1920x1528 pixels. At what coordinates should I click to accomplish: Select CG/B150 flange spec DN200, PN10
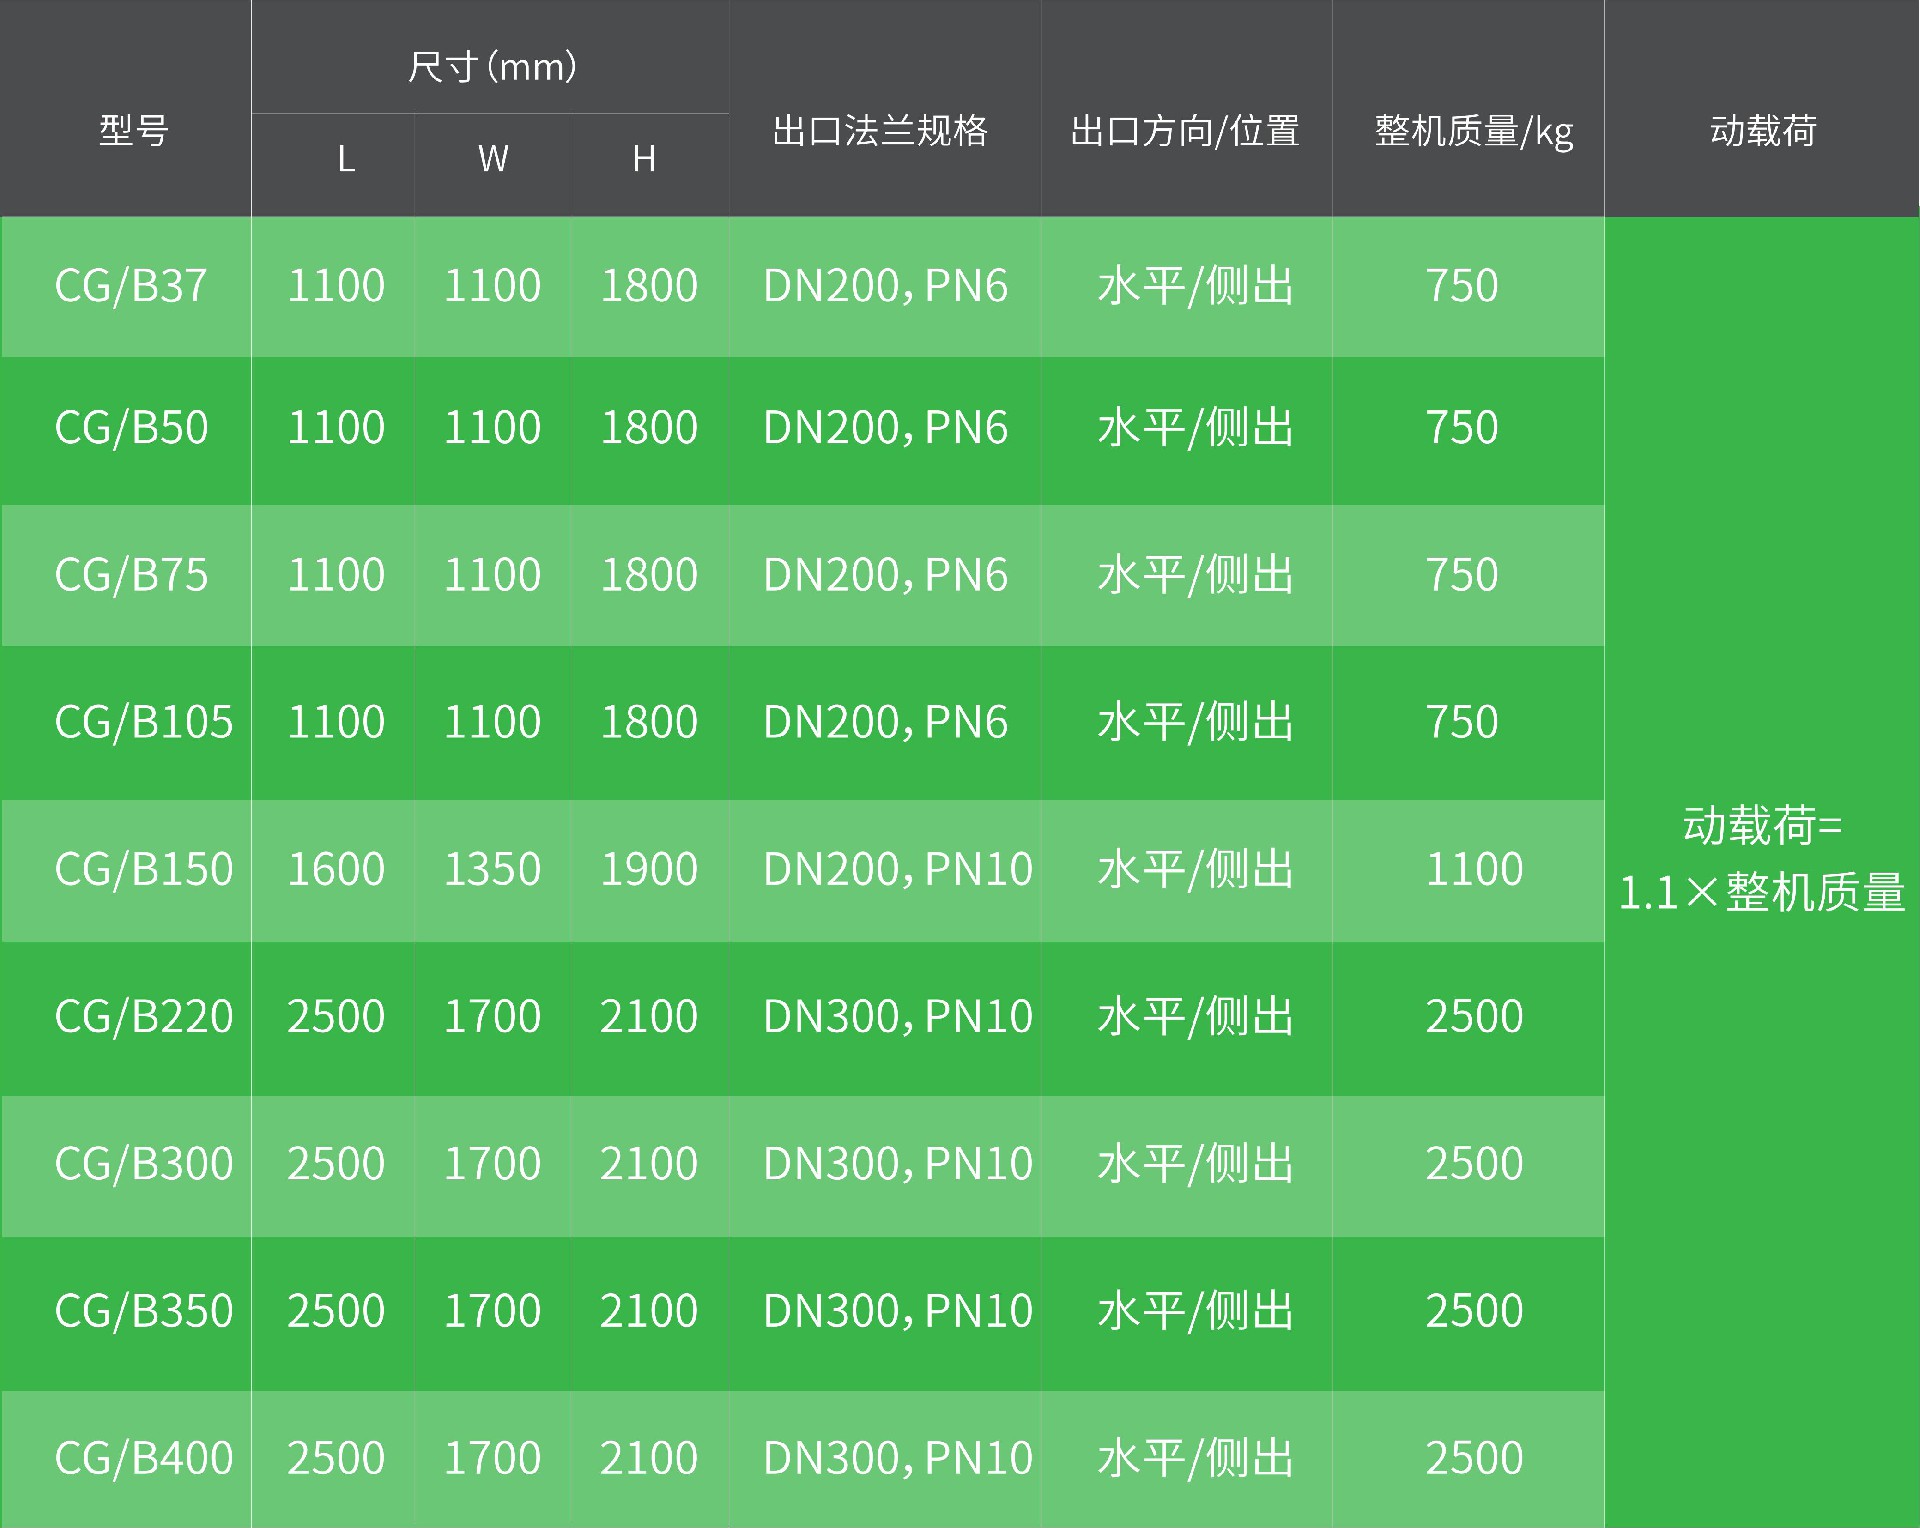point(897,869)
